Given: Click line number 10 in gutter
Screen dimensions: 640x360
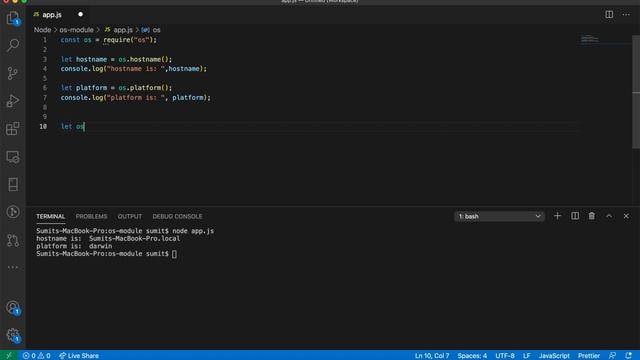Looking at the screenshot, I should (43, 127).
